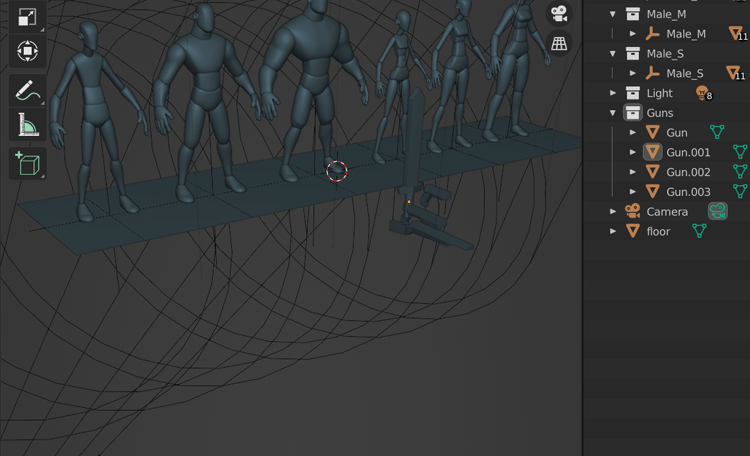
Task: Select the Measure tool
Action: [x=27, y=124]
